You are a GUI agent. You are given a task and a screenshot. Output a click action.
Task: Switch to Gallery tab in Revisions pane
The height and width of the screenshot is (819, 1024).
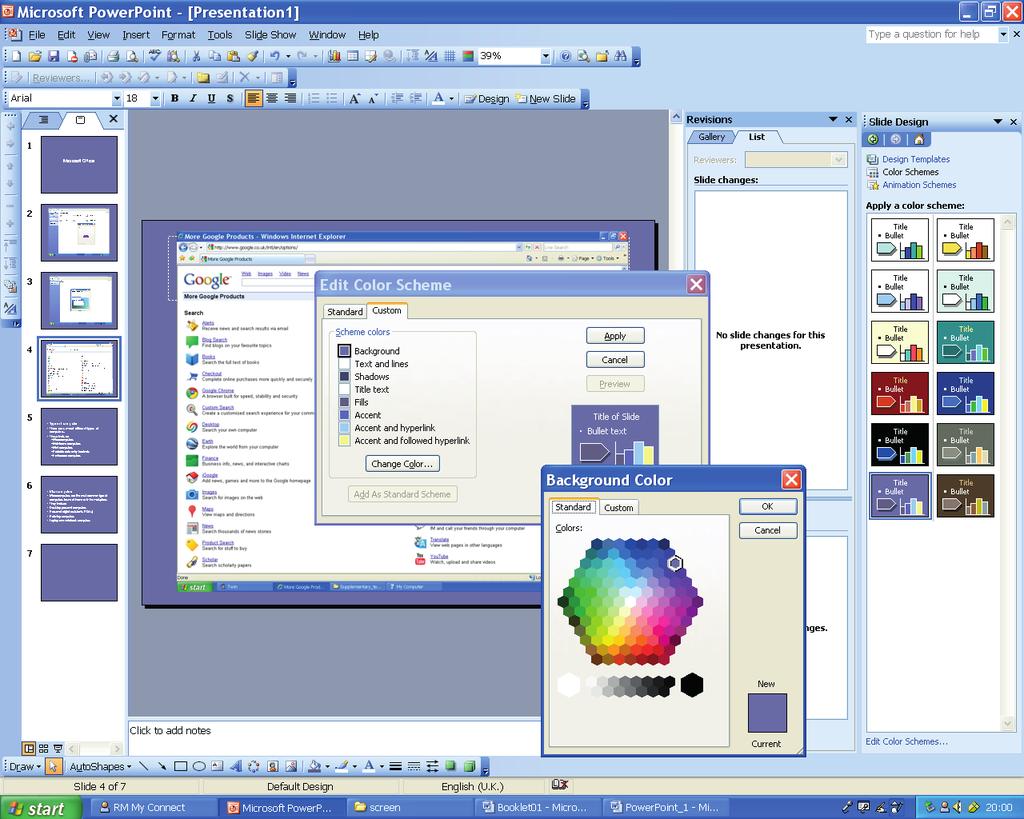711,137
